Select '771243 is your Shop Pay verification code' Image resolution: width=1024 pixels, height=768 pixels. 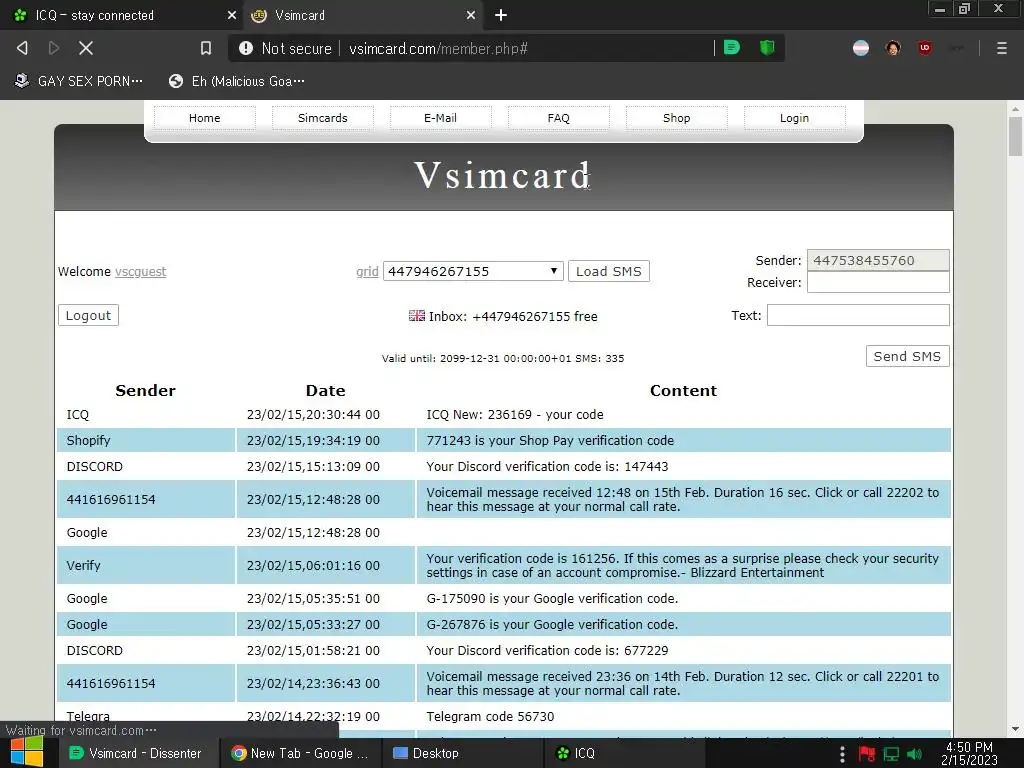point(550,440)
